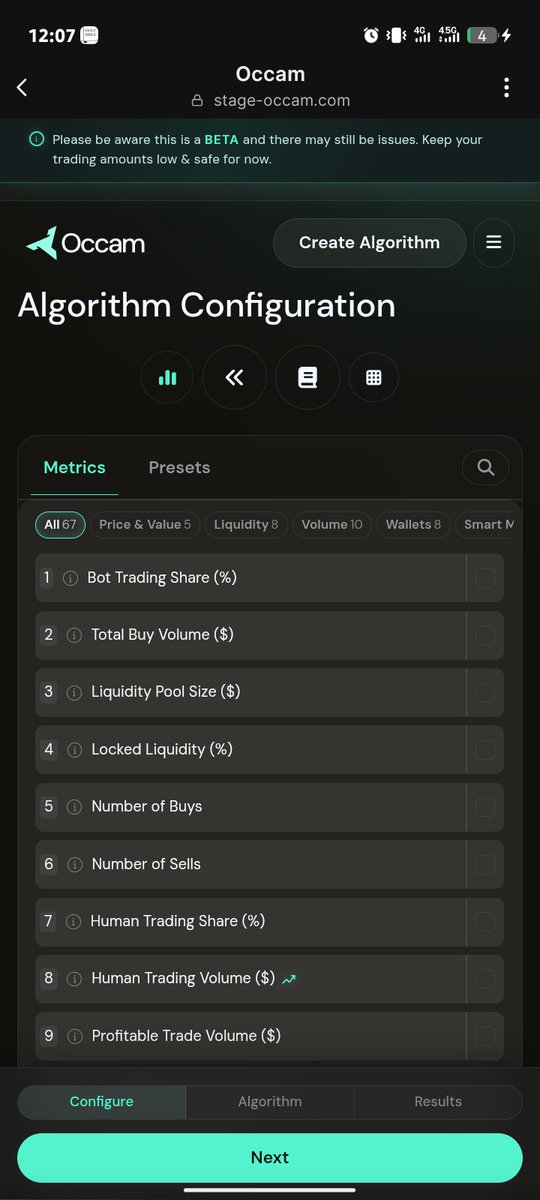Go to the Configure step

tap(101, 1102)
